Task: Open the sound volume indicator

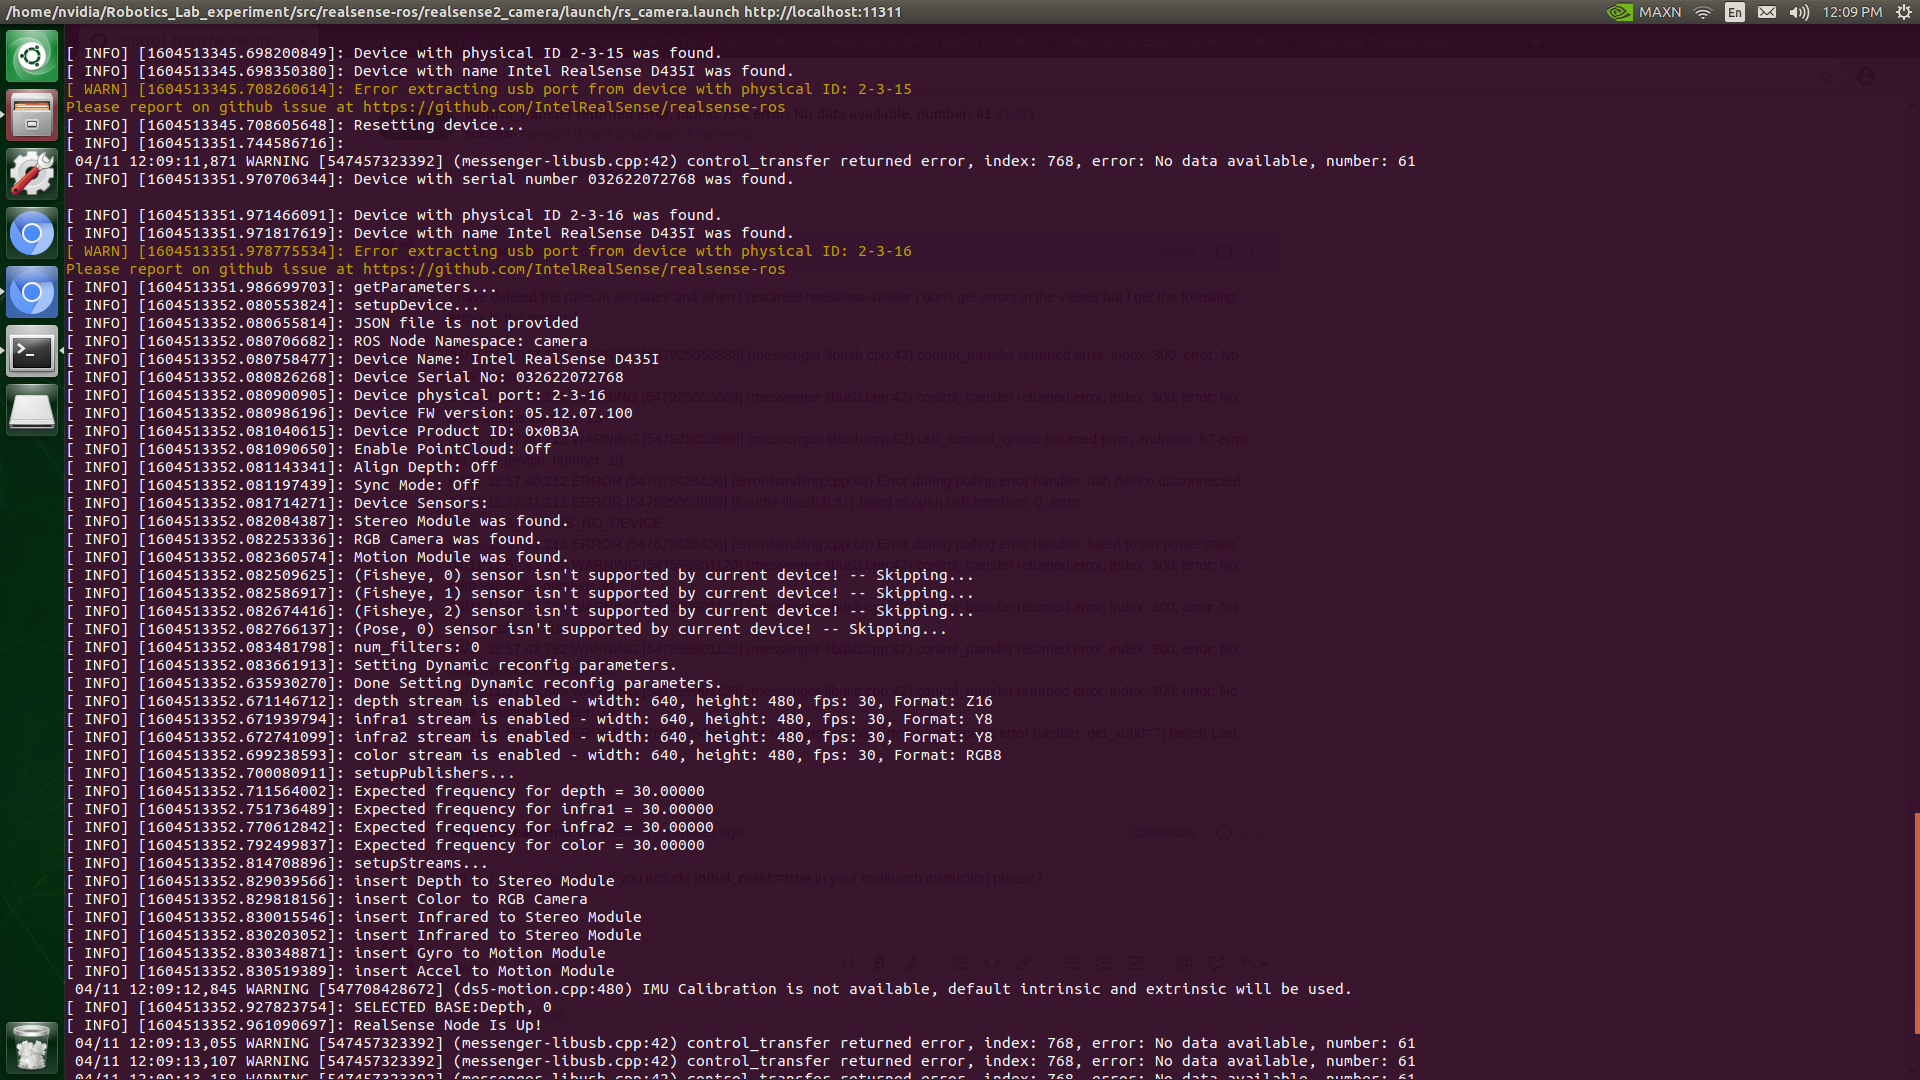Action: [1799, 12]
